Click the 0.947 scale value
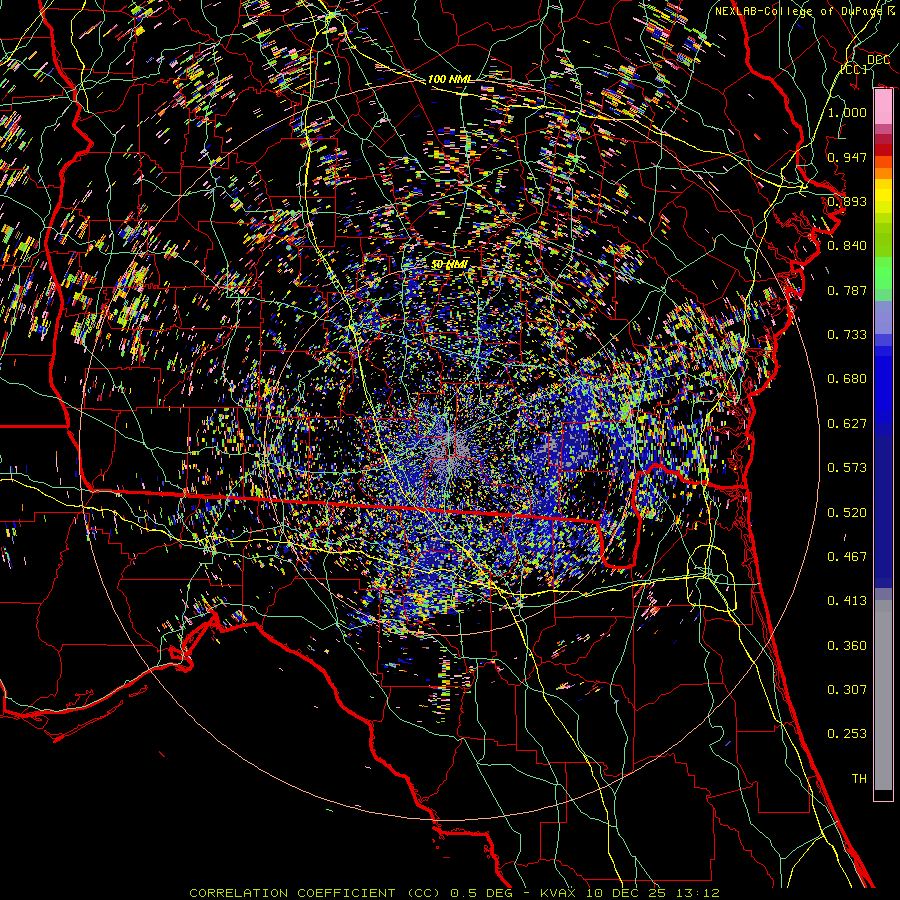The width and height of the screenshot is (900, 900). 847,157
